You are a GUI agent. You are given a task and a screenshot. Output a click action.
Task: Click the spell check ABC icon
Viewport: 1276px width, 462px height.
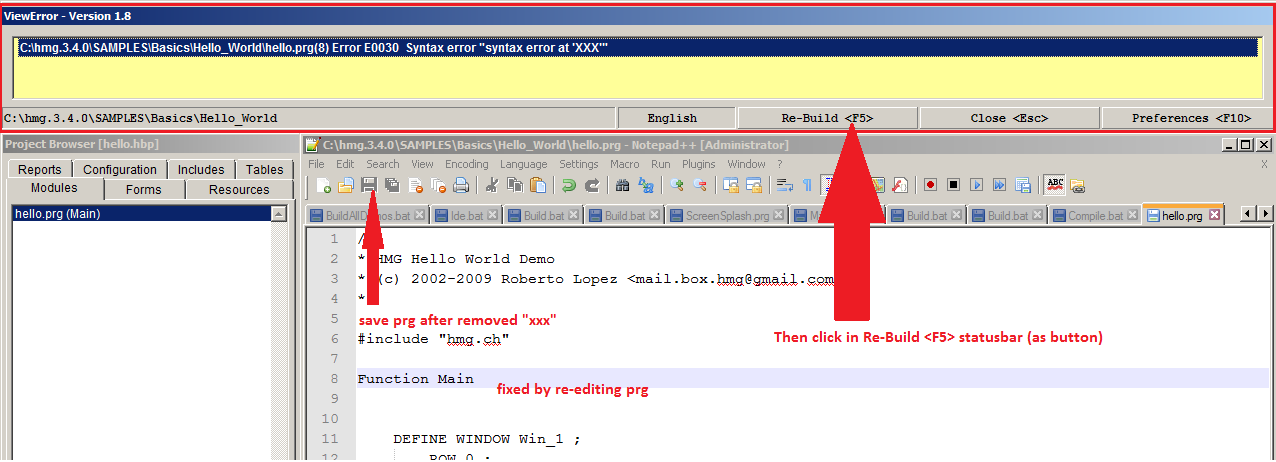pyautogui.click(x=1054, y=185)
